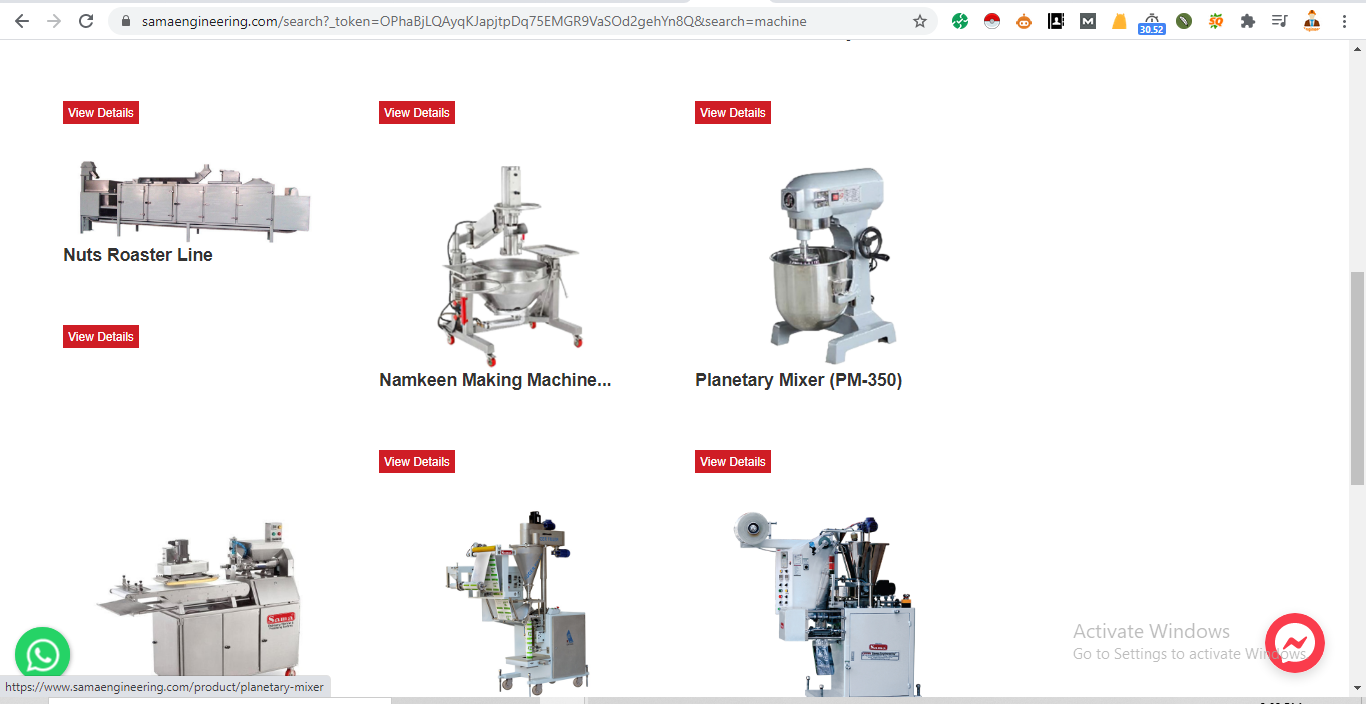Reload the current page
1366x704 pixels.
86,21
